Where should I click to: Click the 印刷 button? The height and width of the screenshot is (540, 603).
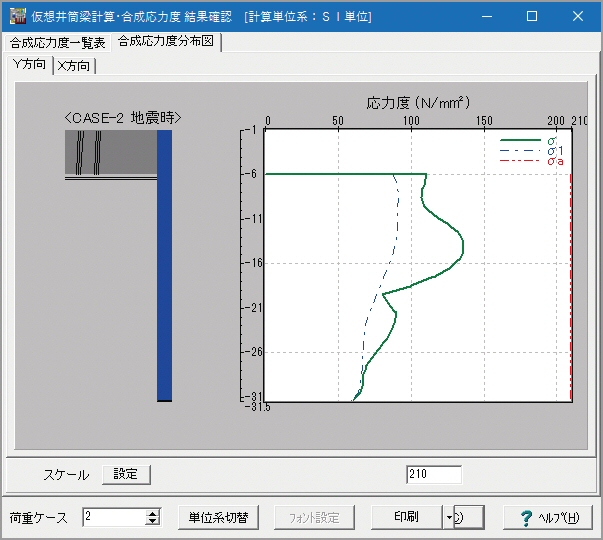click(x=406, y=517)
